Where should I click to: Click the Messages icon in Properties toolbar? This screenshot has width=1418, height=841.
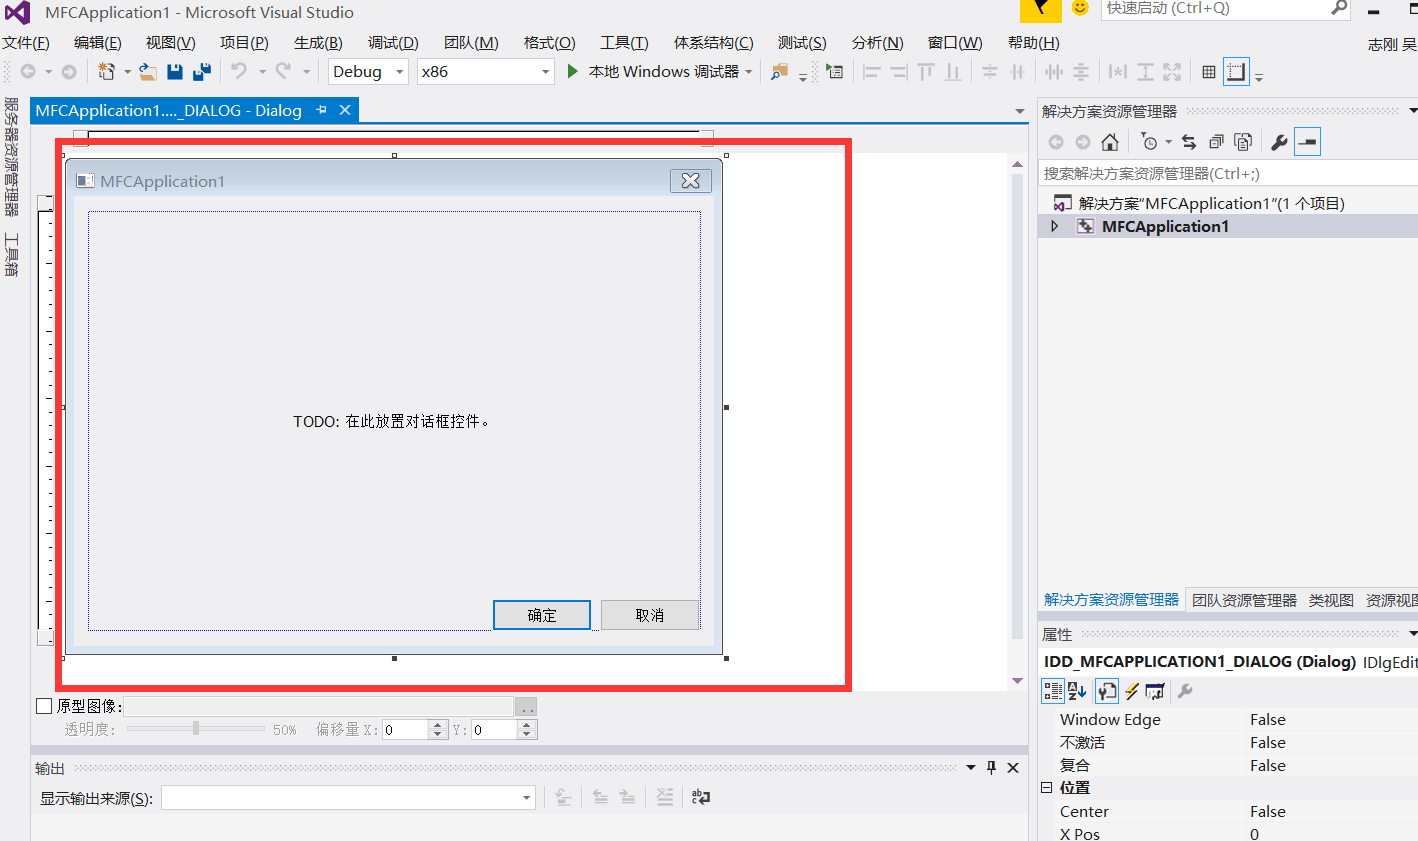click(x=1155, y=691)
